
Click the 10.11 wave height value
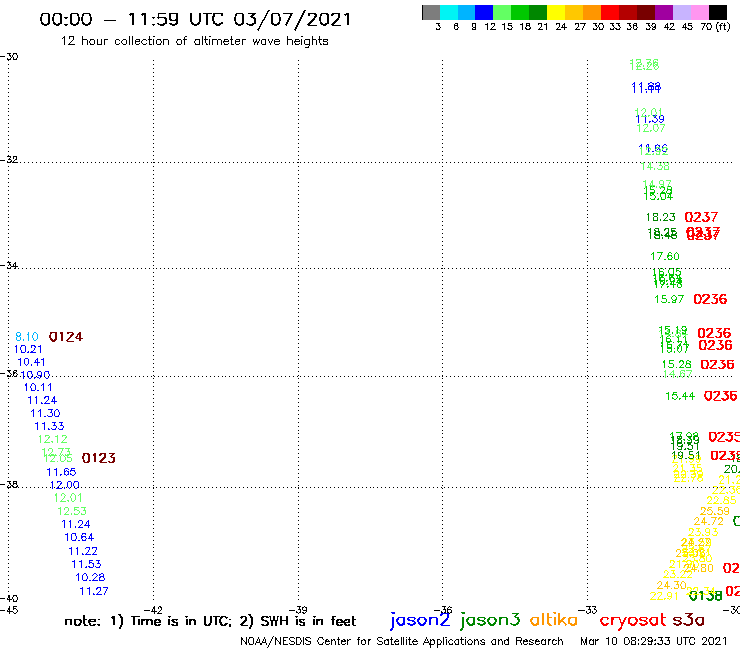(38, 388)
